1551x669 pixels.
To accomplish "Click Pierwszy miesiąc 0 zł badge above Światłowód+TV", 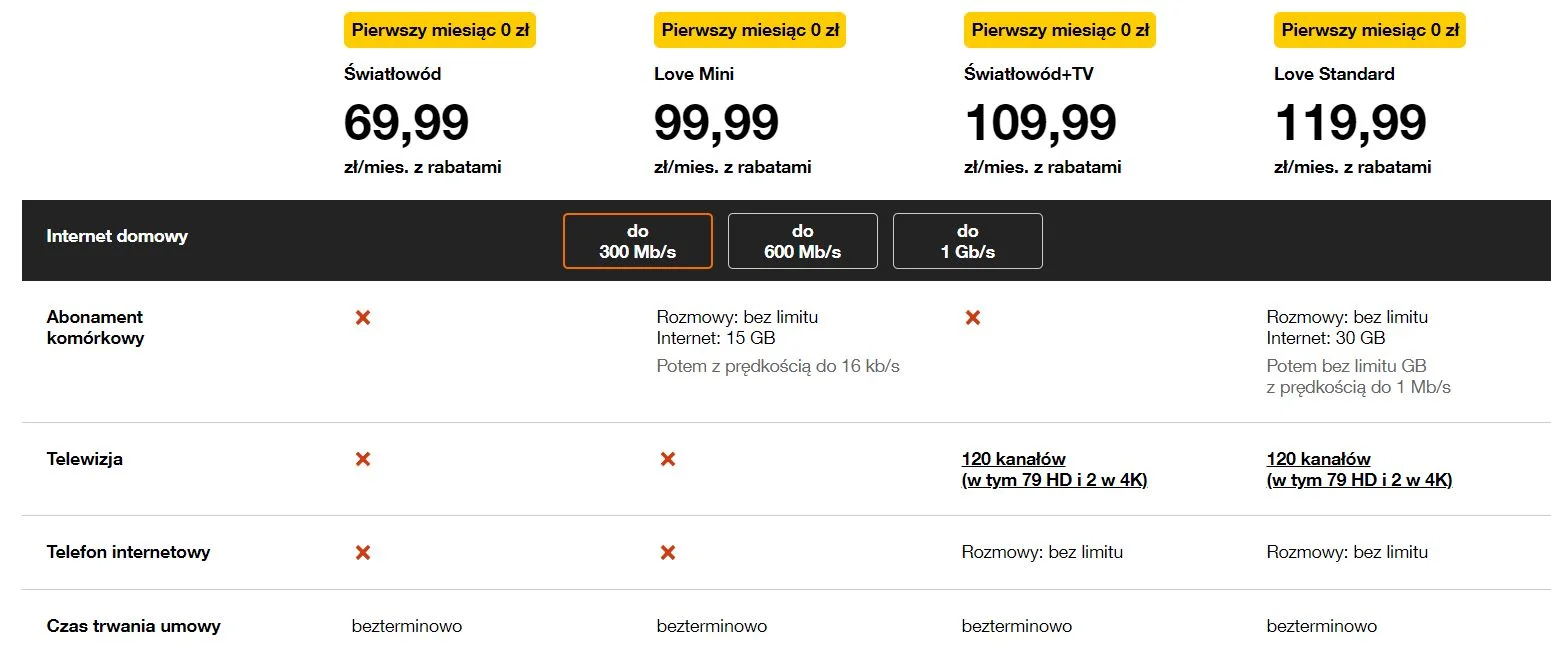I will [1060, 30].
